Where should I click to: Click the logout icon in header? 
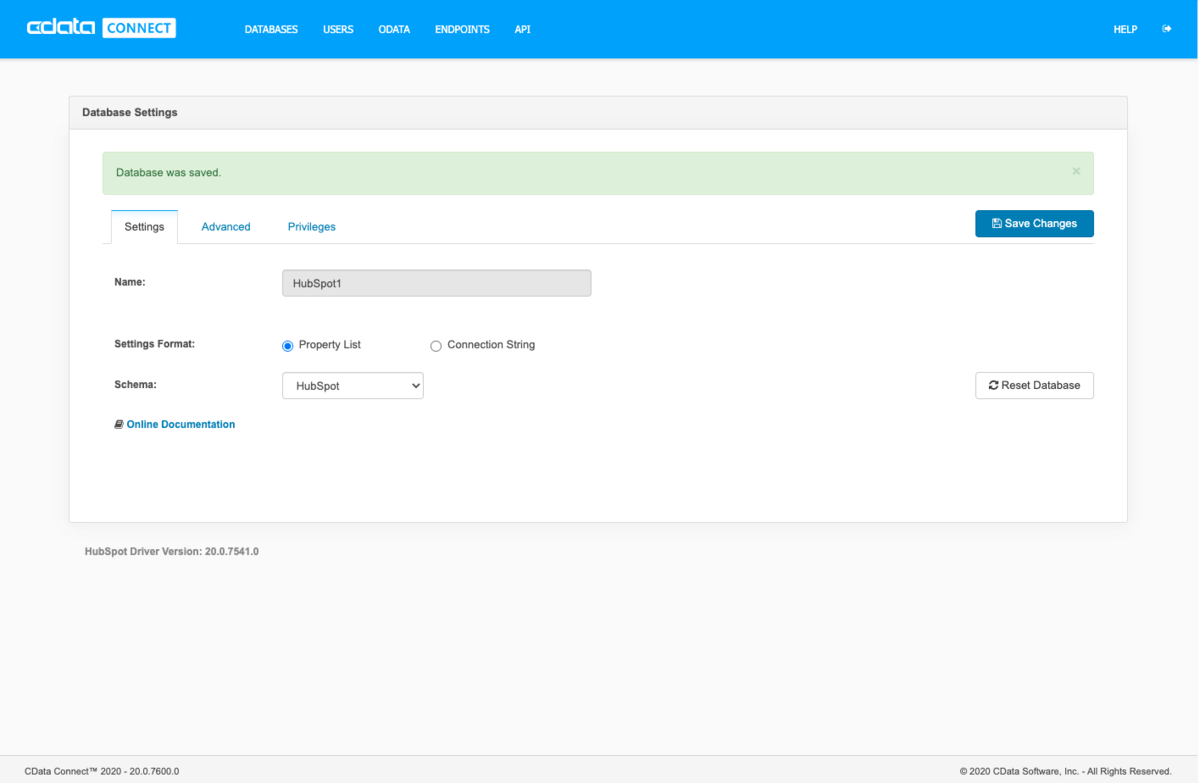pos(1167,29)
